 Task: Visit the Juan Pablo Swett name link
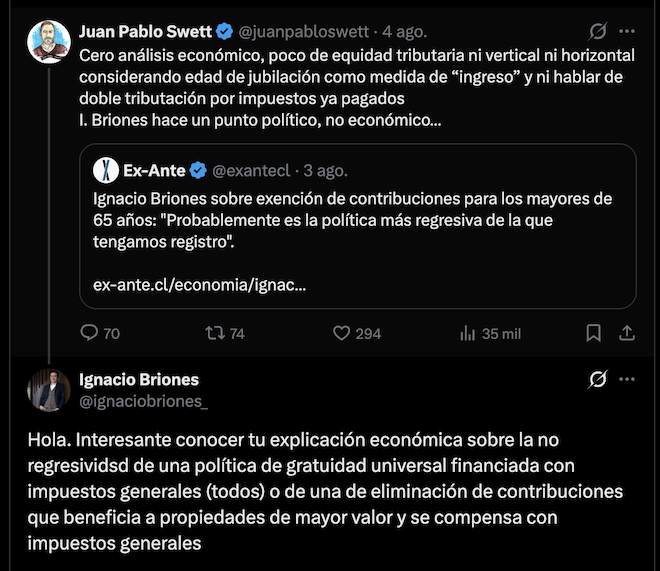pyautogui.click(x=145, y=32)
